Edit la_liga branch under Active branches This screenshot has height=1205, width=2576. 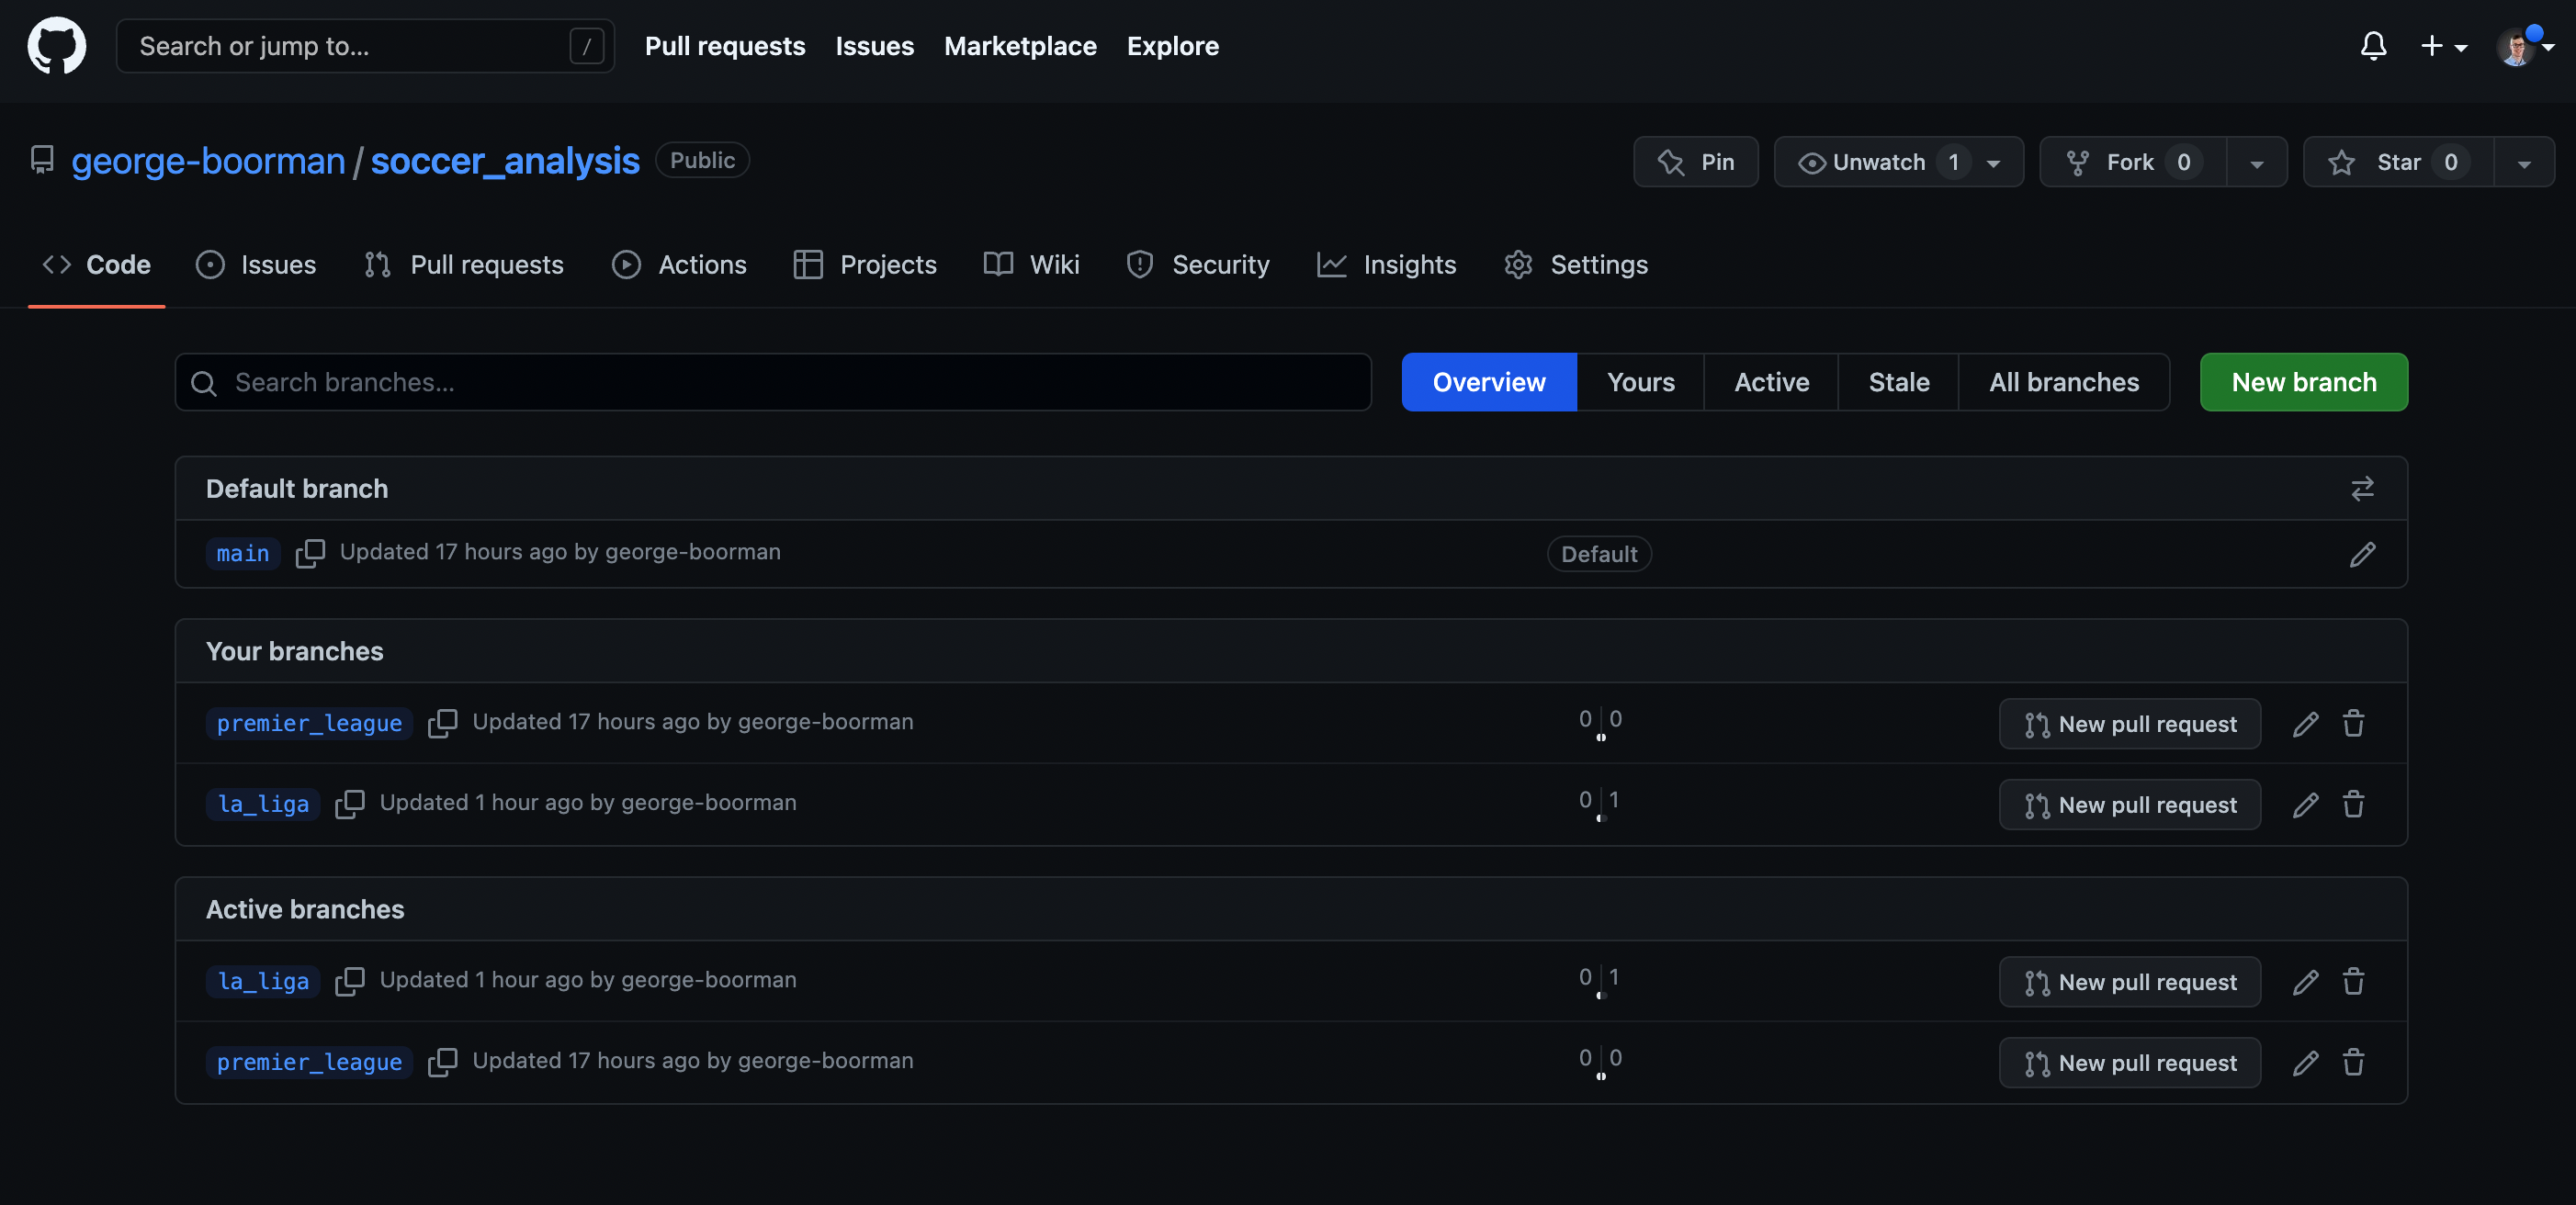click(2305, 982)
